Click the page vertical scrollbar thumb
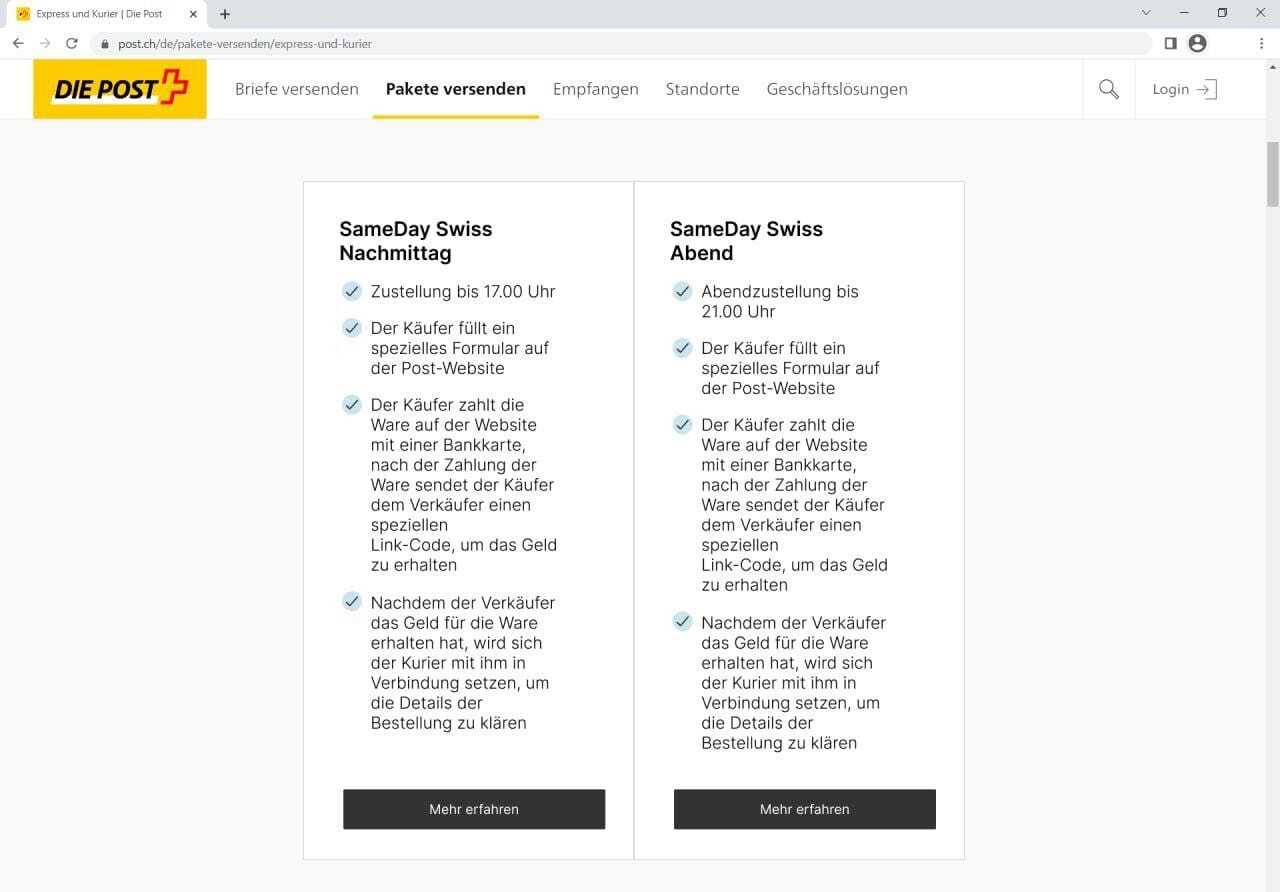 coord(1272,173)
